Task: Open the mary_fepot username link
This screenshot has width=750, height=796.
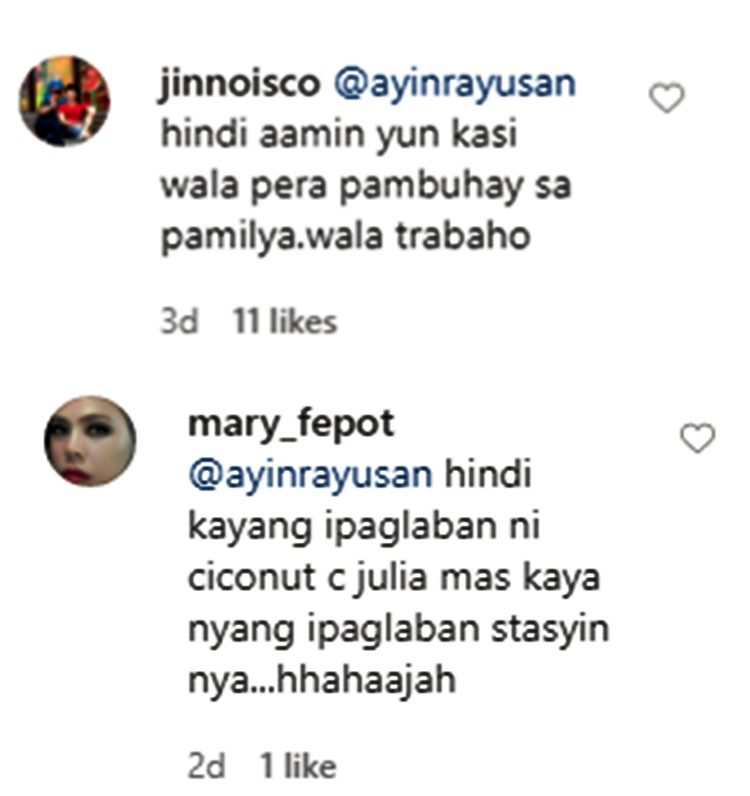Action: 291,424
